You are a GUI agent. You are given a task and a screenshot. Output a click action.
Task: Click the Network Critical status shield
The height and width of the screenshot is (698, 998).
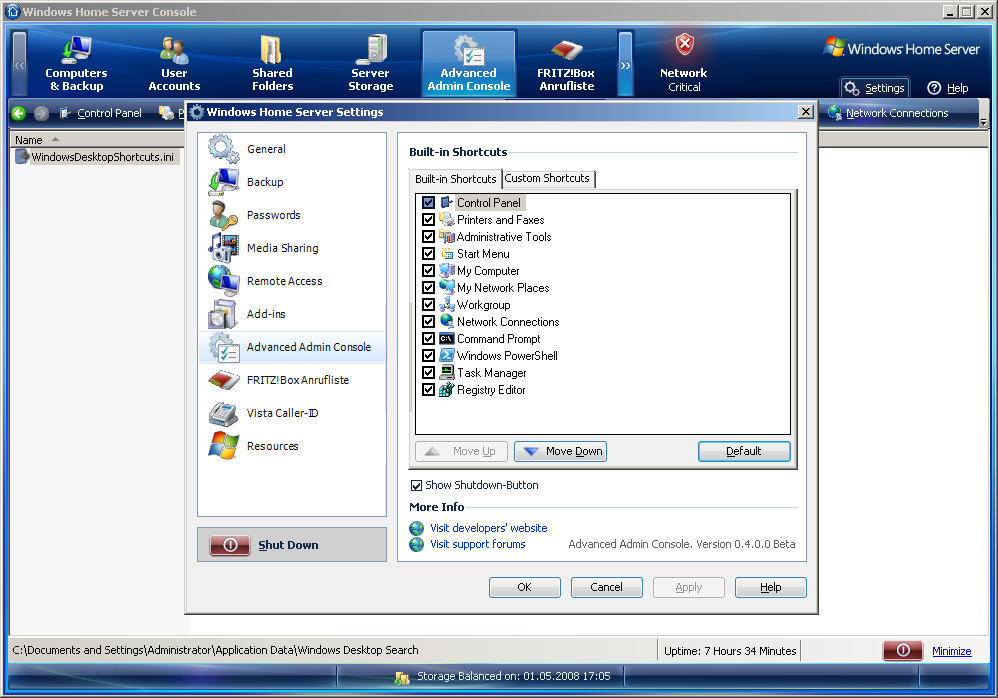click(684, 45)
